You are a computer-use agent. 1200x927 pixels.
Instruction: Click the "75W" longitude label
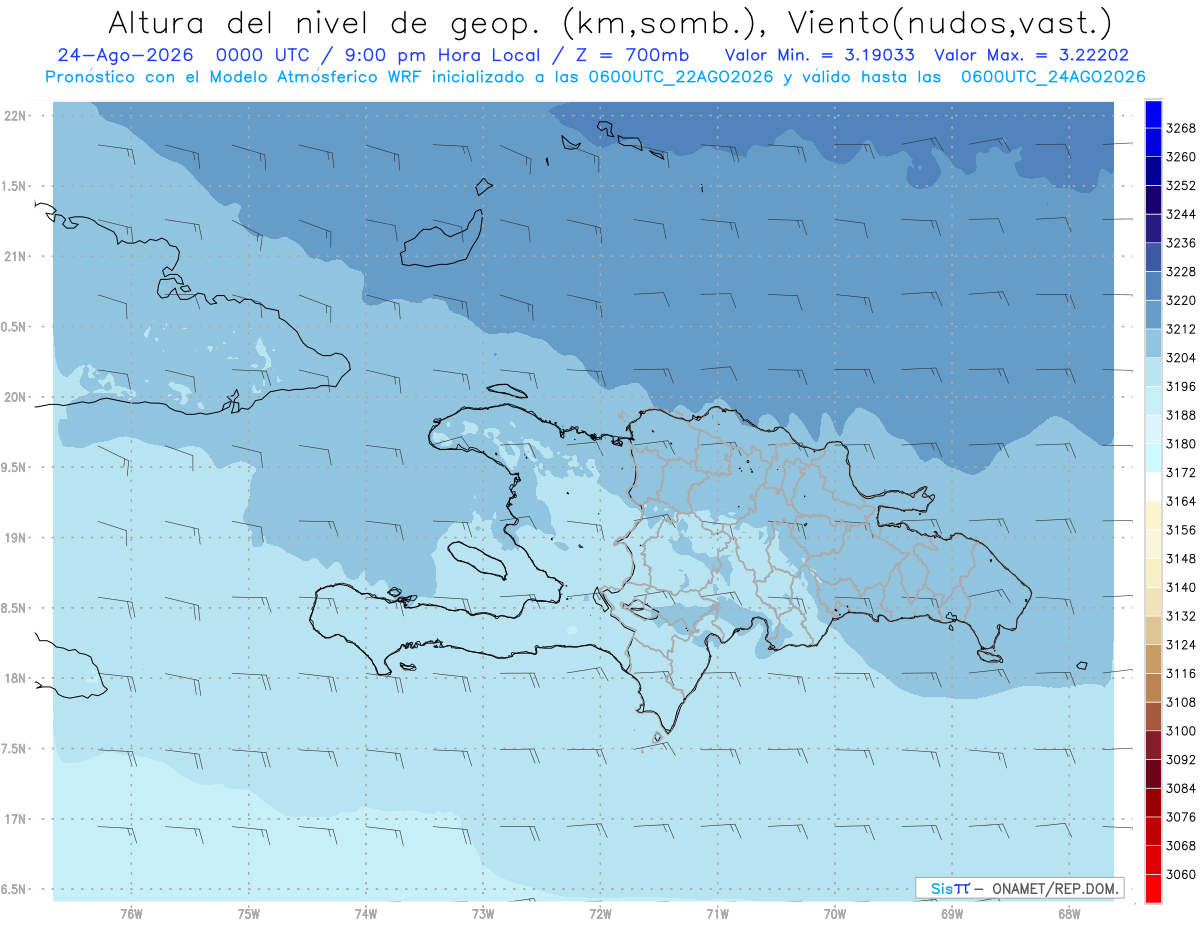pos(248,914)
